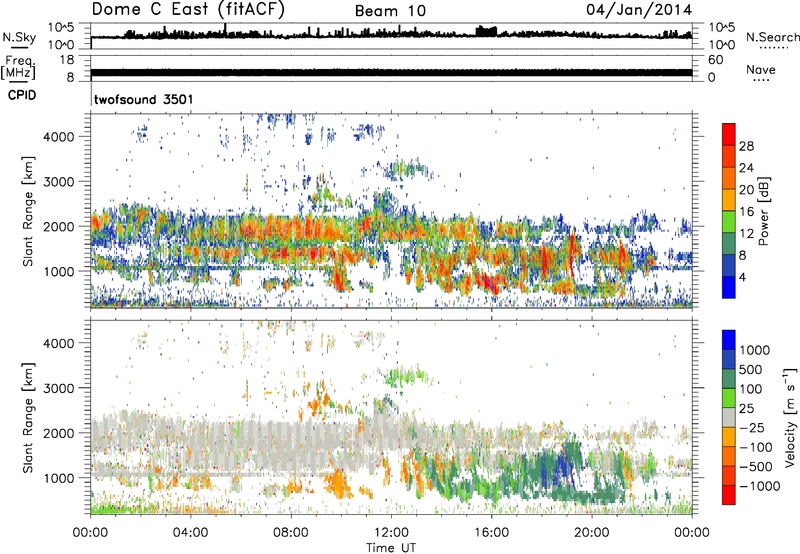Screen dimensions: 800x554
Task: Click the '18' tick on the frequency axis
Action: (66, 60)
